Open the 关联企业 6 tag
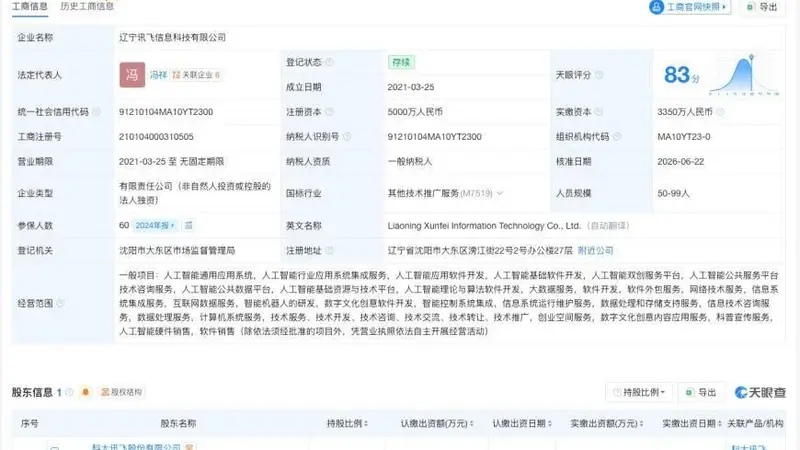Screen dimensions: 800x450 coord(196,75)
